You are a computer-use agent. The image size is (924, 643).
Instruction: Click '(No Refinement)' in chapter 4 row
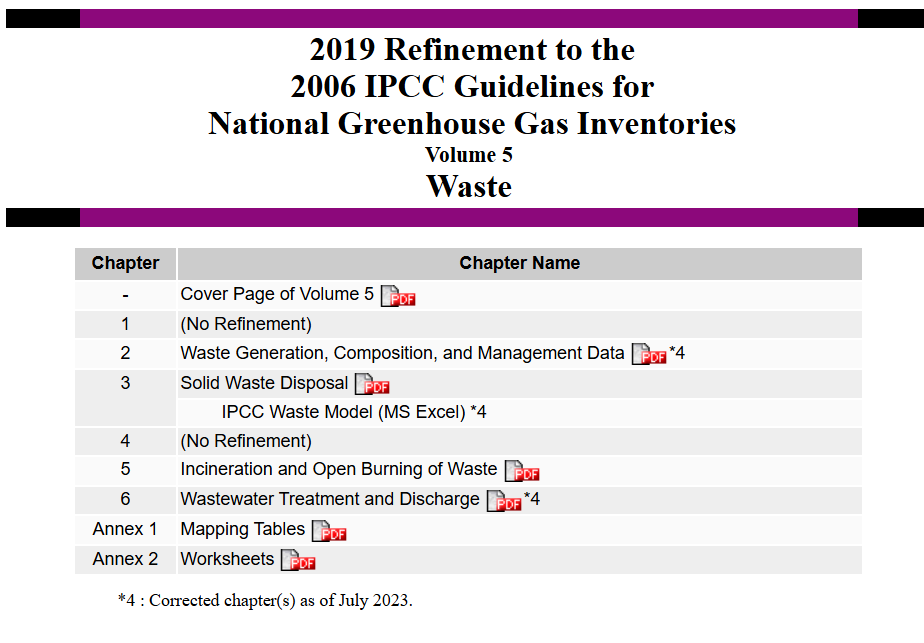coord(246,441)
